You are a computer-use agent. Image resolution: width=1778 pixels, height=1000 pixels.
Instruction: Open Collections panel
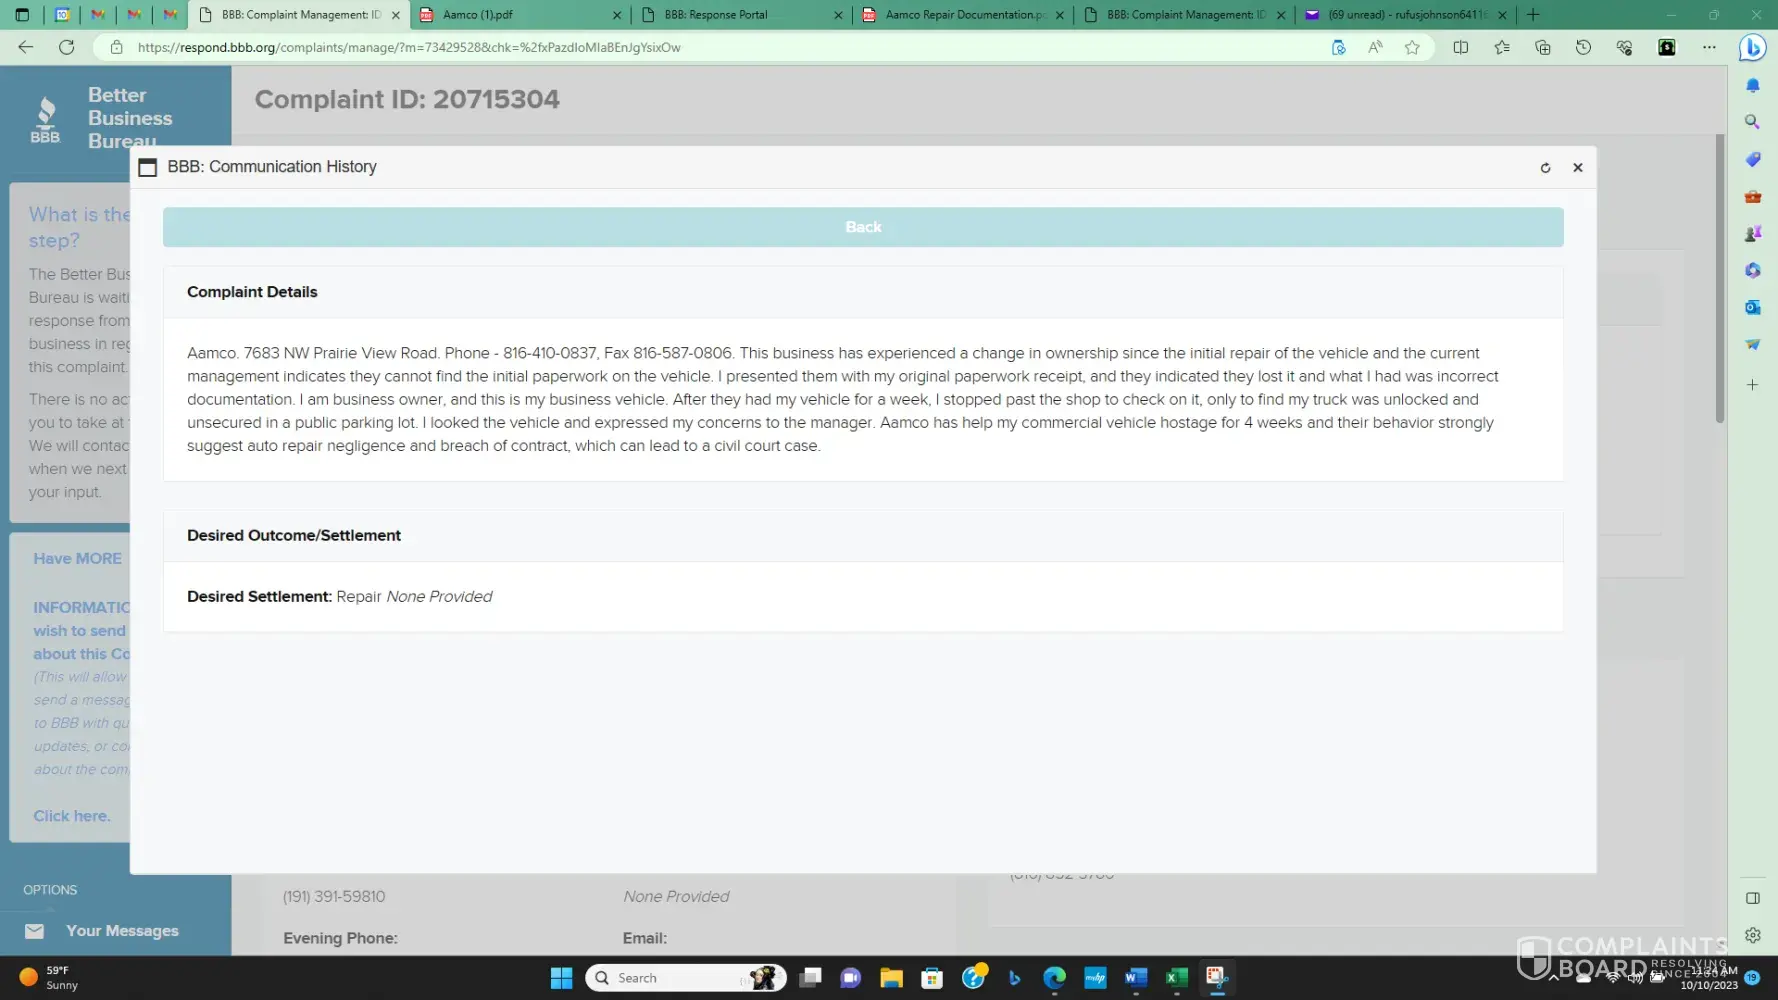point(1543,47)
